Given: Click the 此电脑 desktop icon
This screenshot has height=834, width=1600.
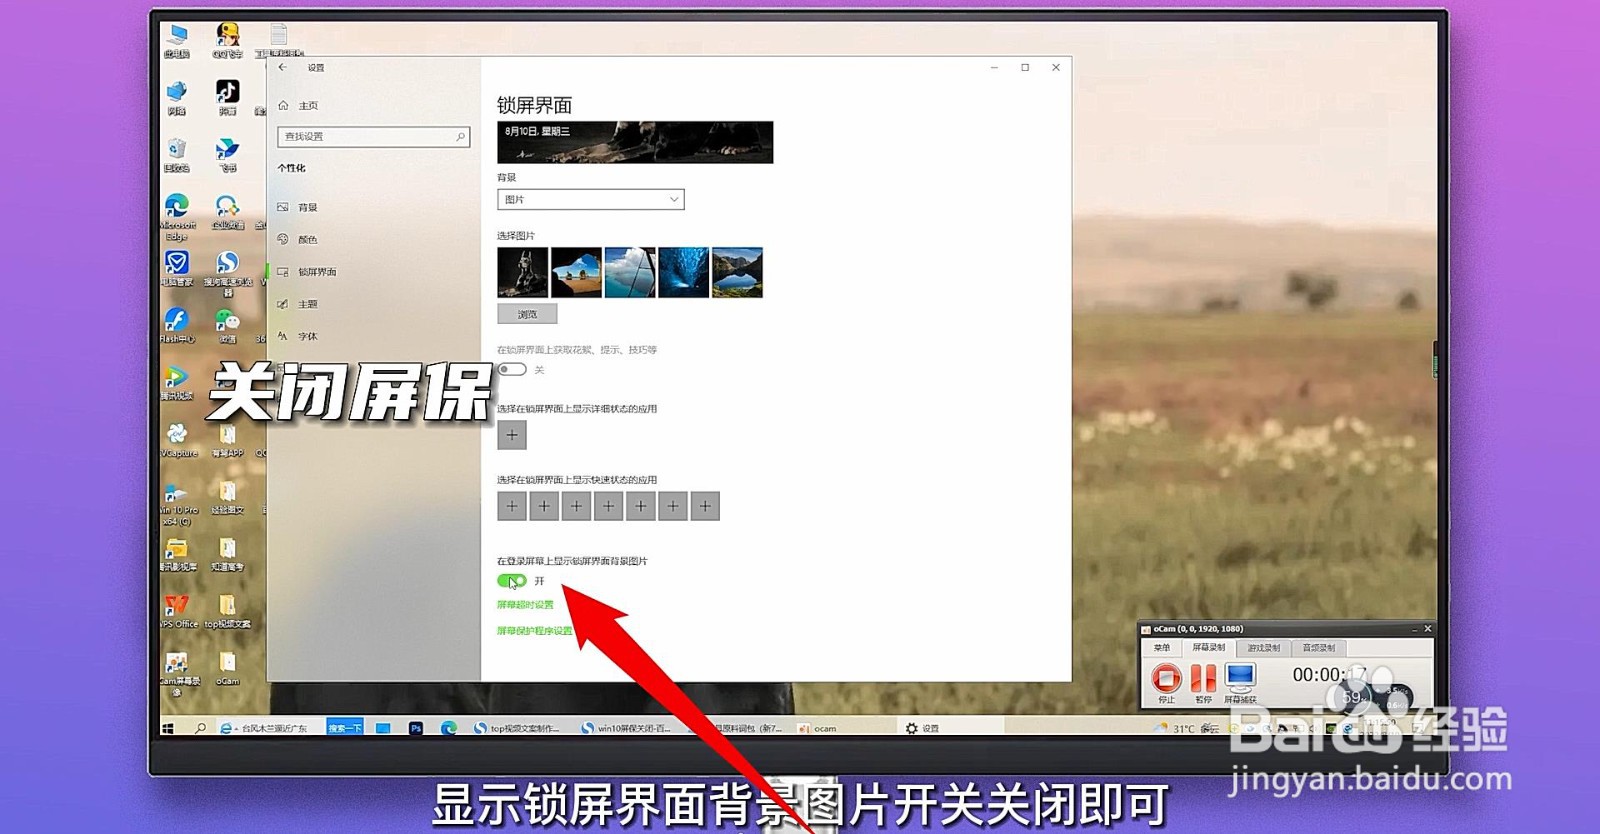Looking at the screenshot, I should (x=177, y=41).
